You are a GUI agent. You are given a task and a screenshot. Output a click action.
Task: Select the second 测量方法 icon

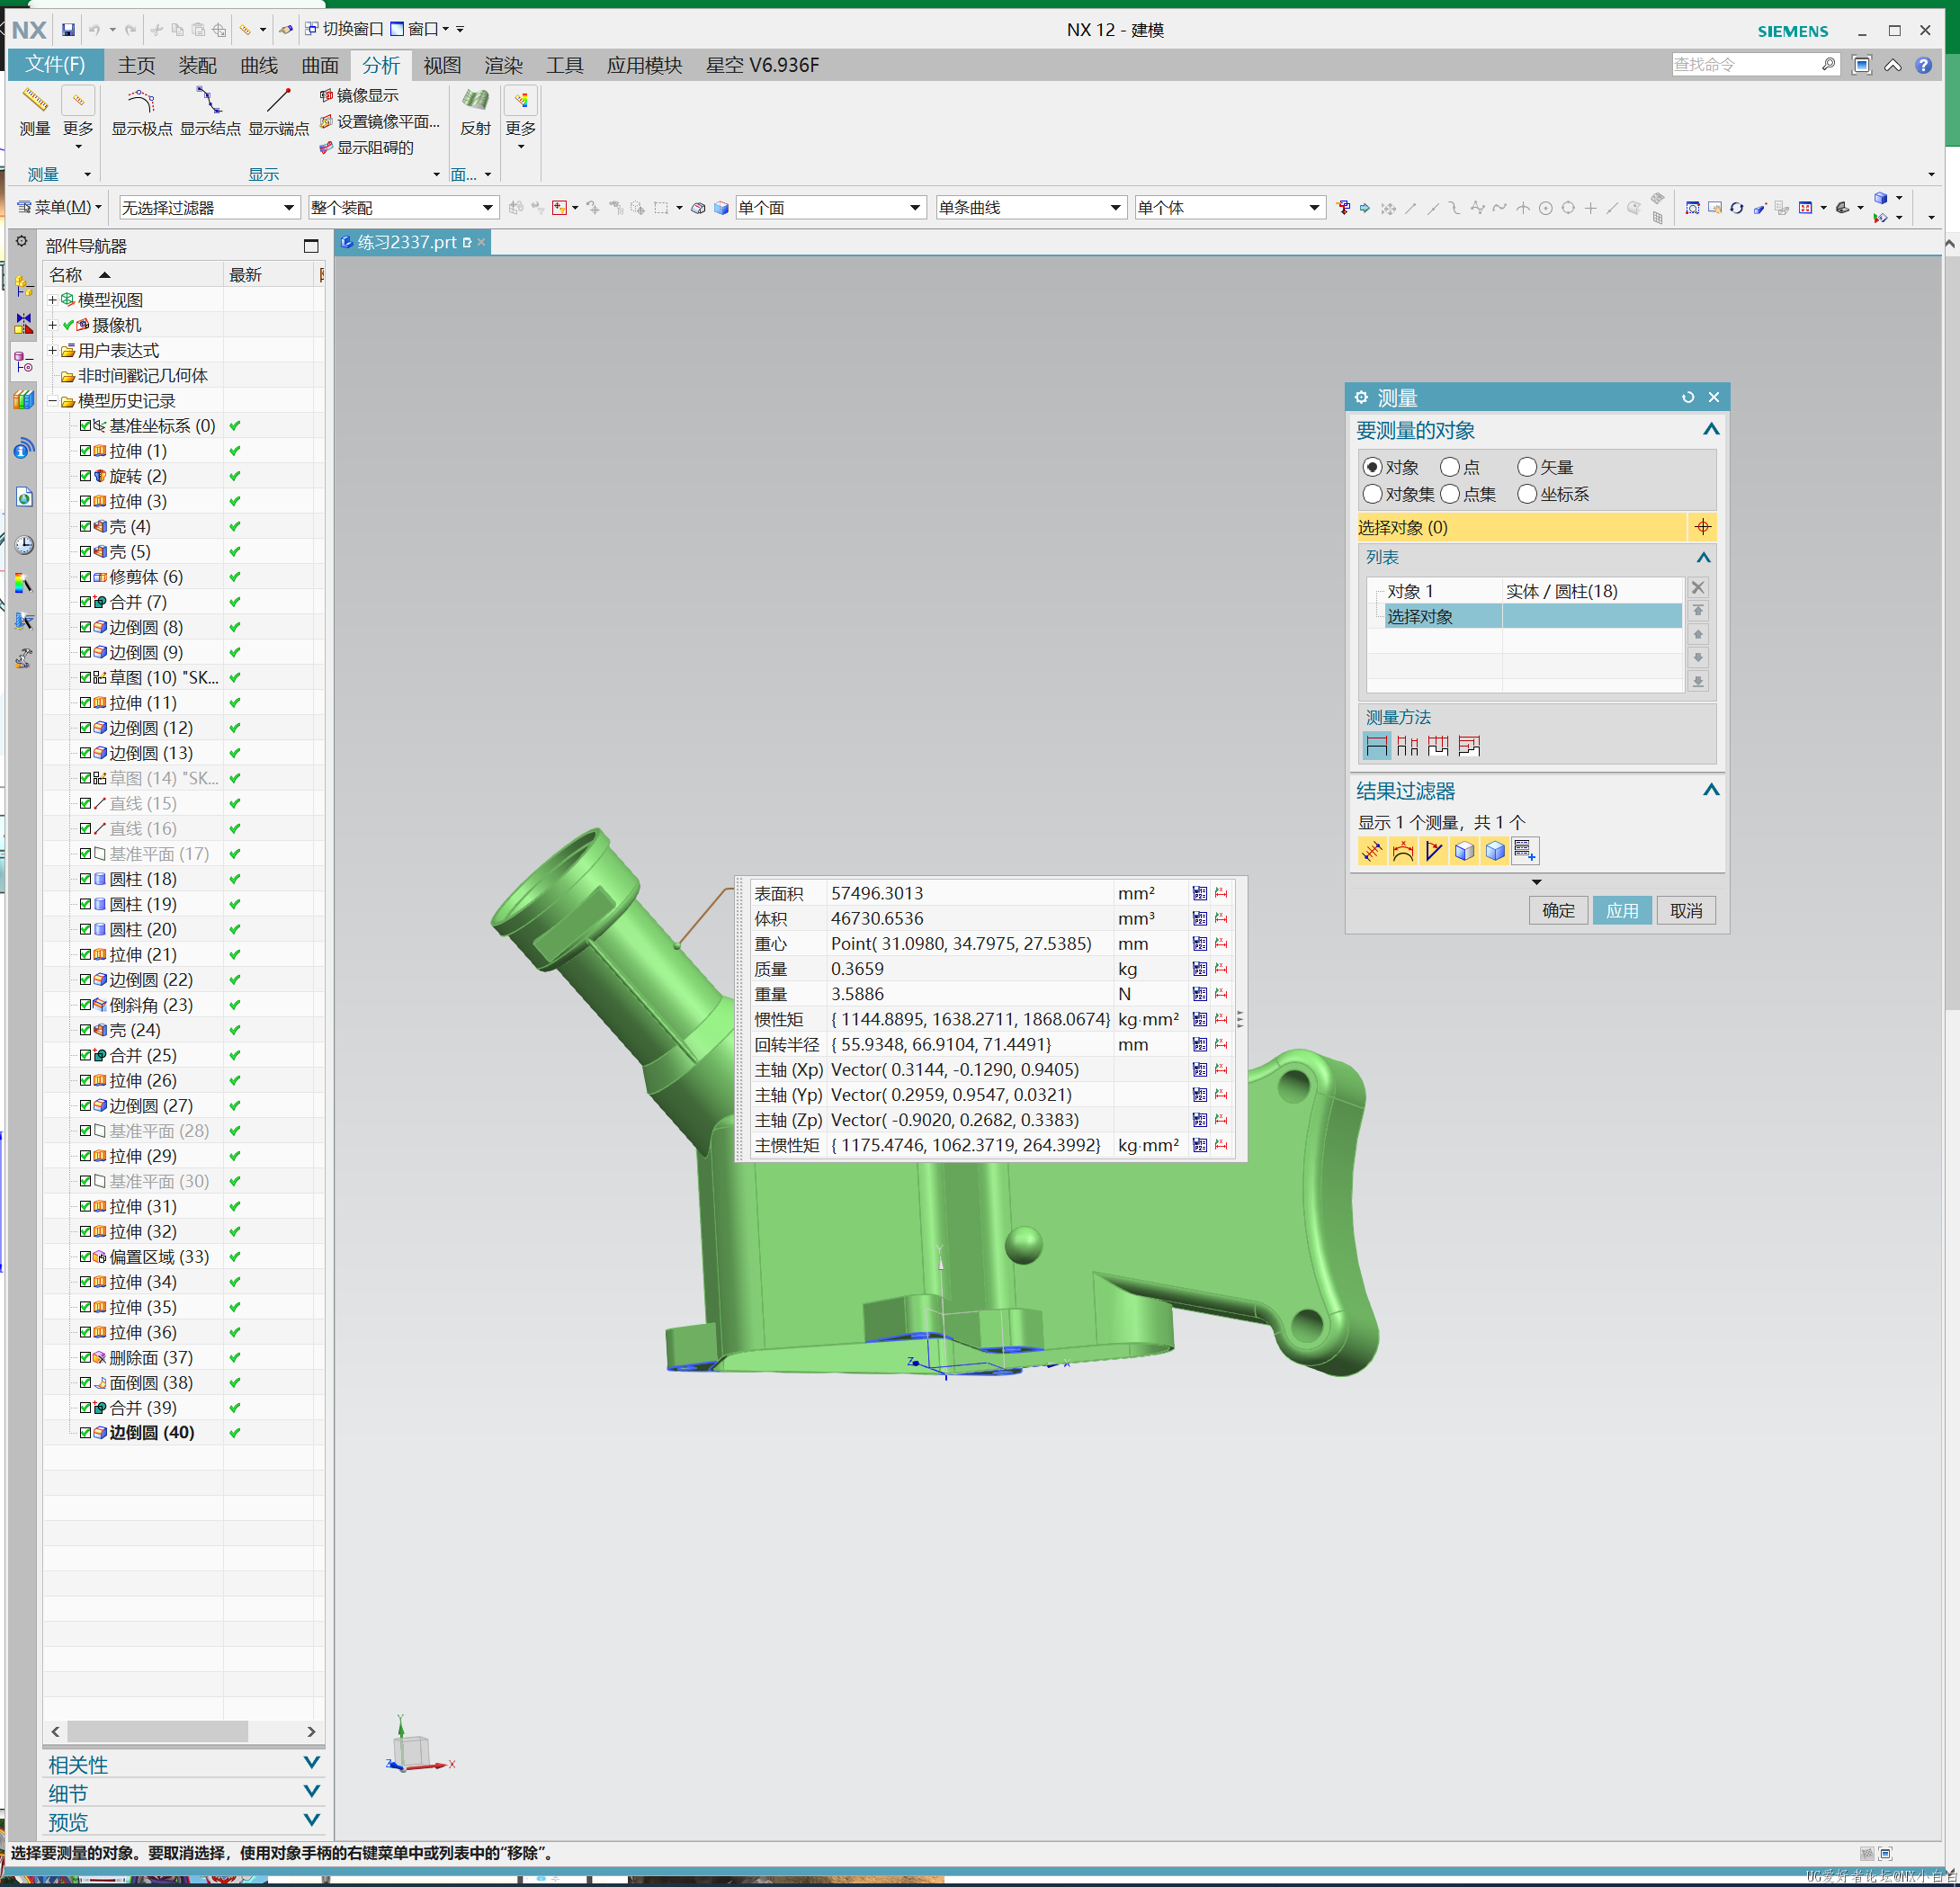[1407, 745]
